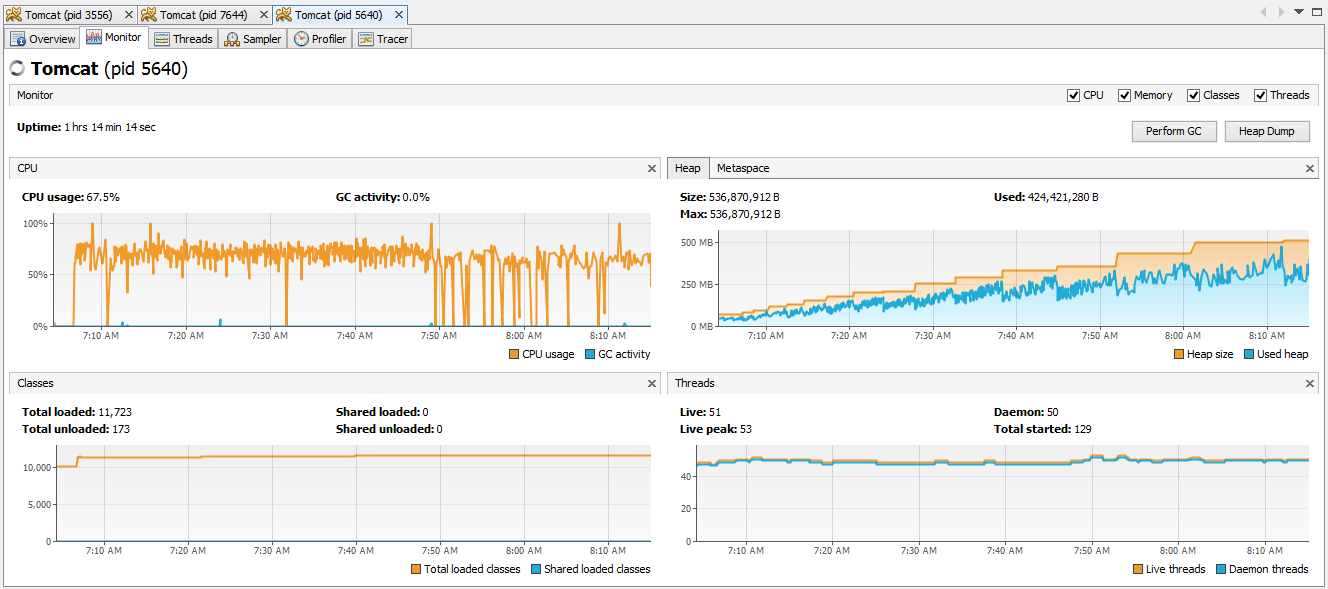Take a Heap Dump
The height and width of the screenshot is (589, 1328).
pos(1267,131)
